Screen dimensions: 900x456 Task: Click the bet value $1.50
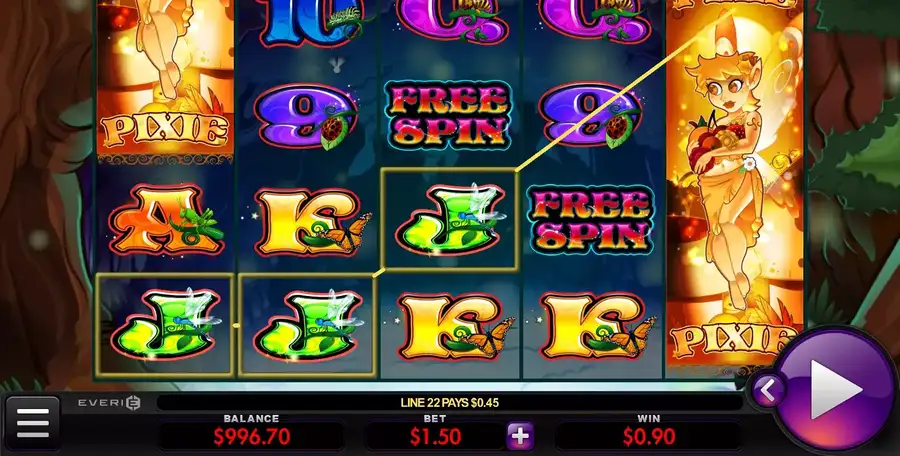point(435,437)
